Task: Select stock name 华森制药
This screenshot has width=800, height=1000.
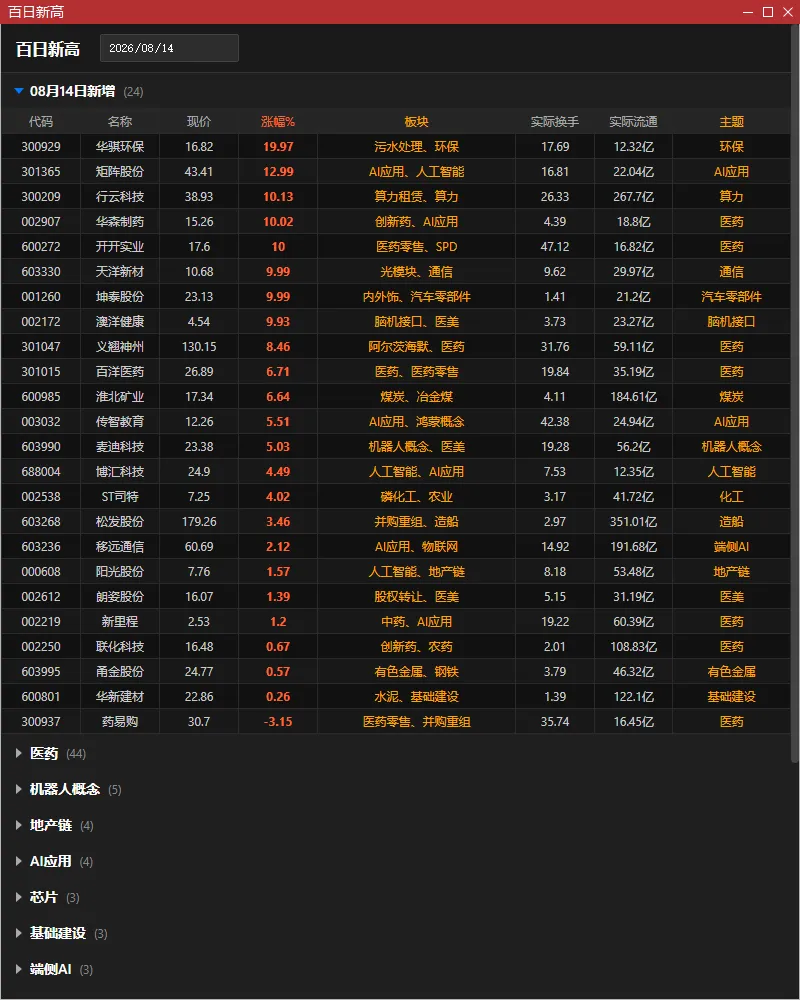Action: 120,222
